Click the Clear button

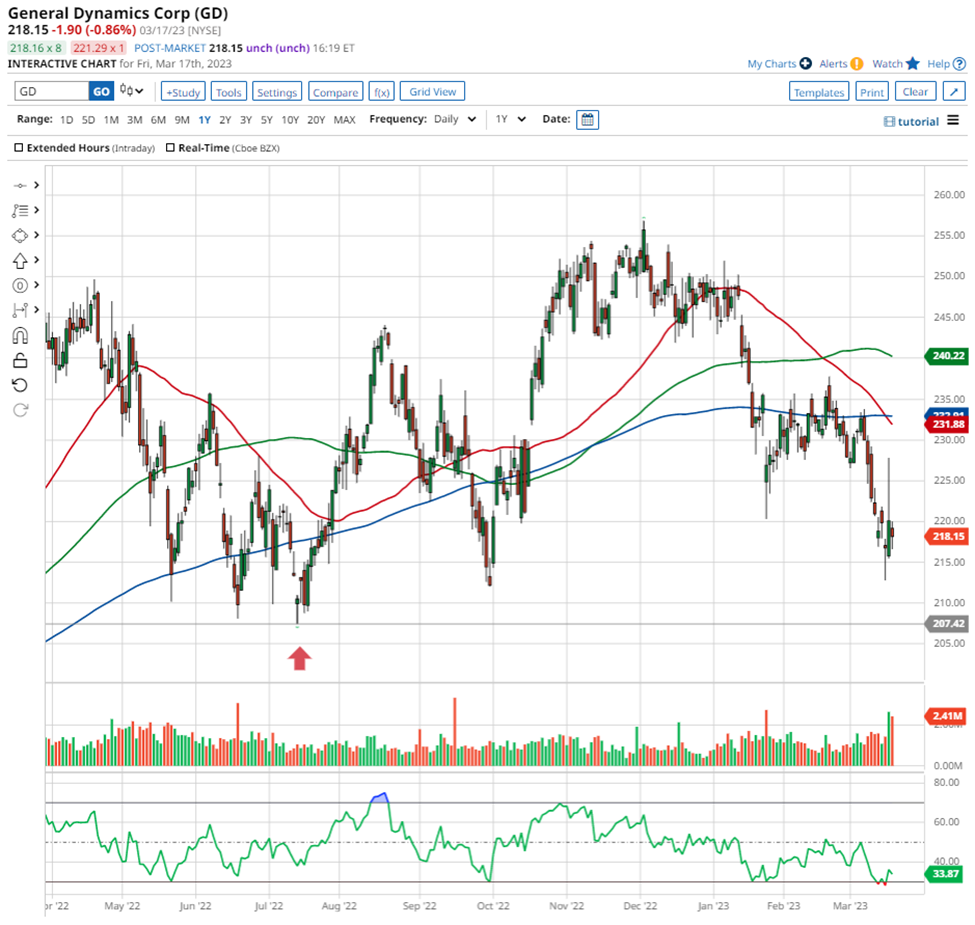tap(915, 92)
